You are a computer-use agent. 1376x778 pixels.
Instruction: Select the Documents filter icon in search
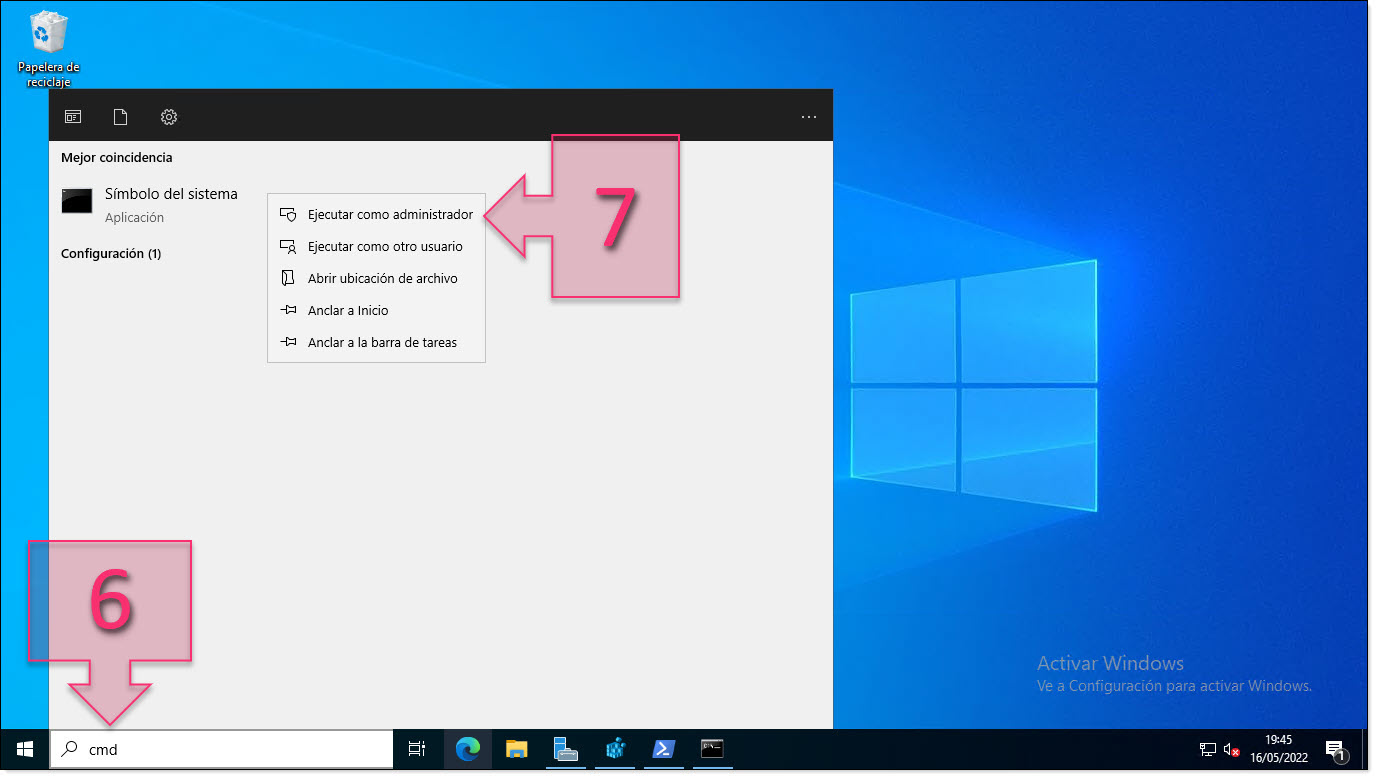point(120,117)
